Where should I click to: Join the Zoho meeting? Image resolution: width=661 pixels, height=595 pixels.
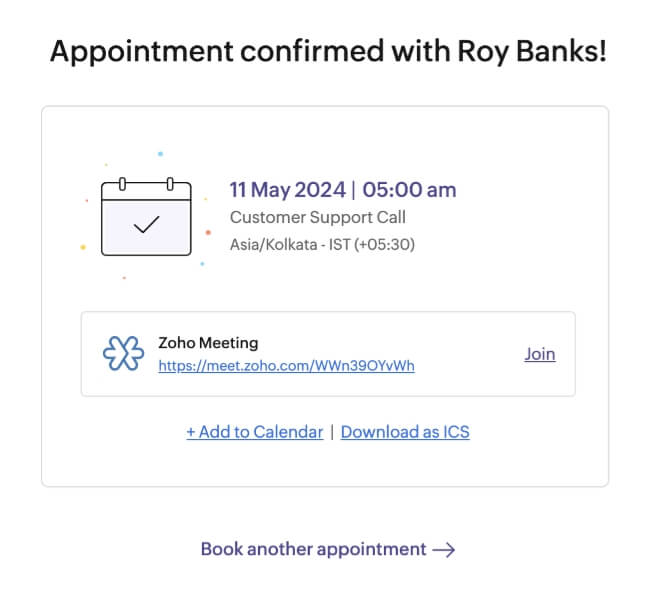539,354
